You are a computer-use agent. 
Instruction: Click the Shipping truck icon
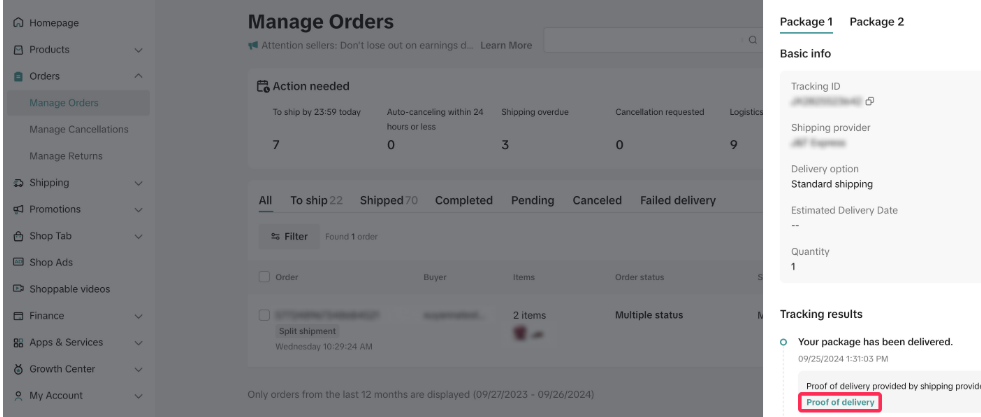[x=18, y=183]
